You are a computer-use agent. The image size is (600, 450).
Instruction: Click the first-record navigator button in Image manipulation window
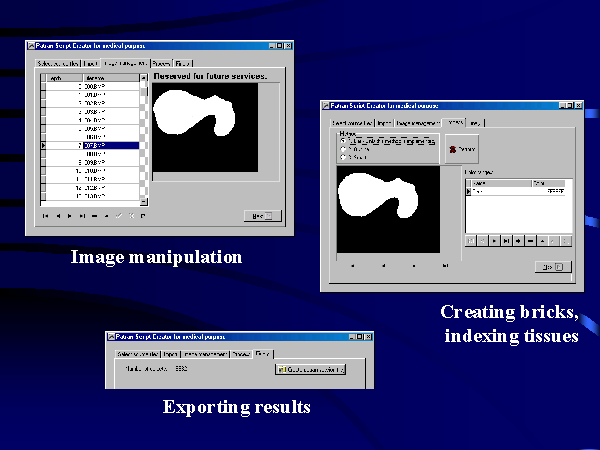click(45, 215)
